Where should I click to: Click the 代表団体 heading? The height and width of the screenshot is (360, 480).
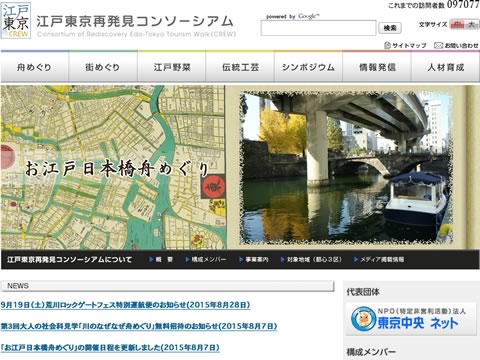(363, 292)
